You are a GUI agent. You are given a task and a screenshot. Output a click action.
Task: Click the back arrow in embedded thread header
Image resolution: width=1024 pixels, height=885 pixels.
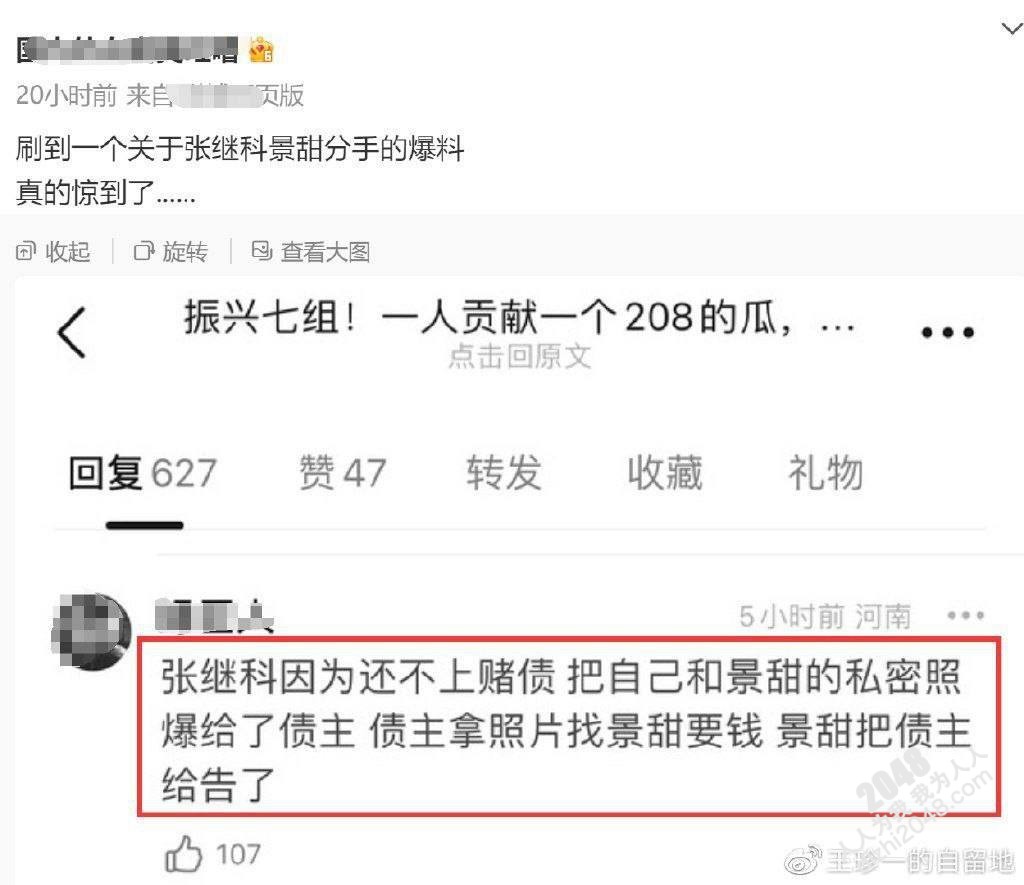coord(72,332)
